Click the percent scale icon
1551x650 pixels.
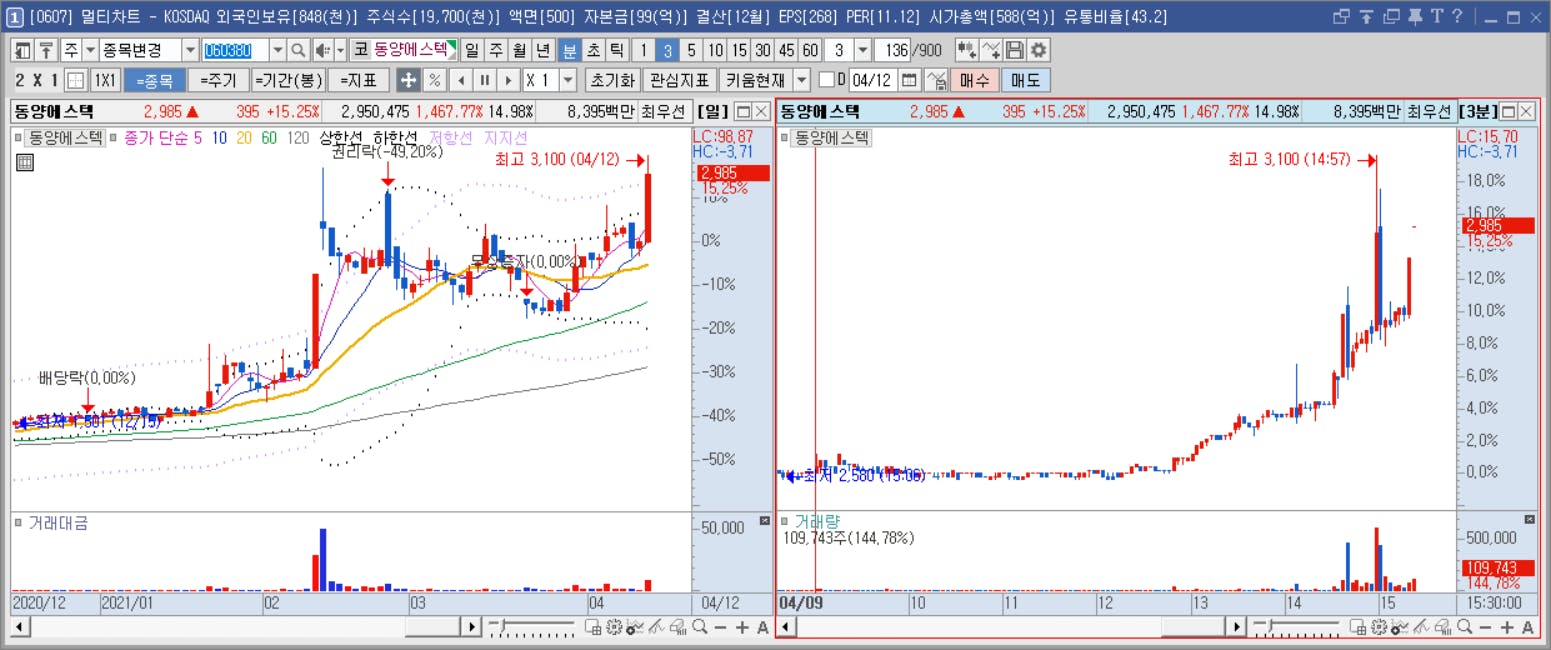click(x=435, y=80)
